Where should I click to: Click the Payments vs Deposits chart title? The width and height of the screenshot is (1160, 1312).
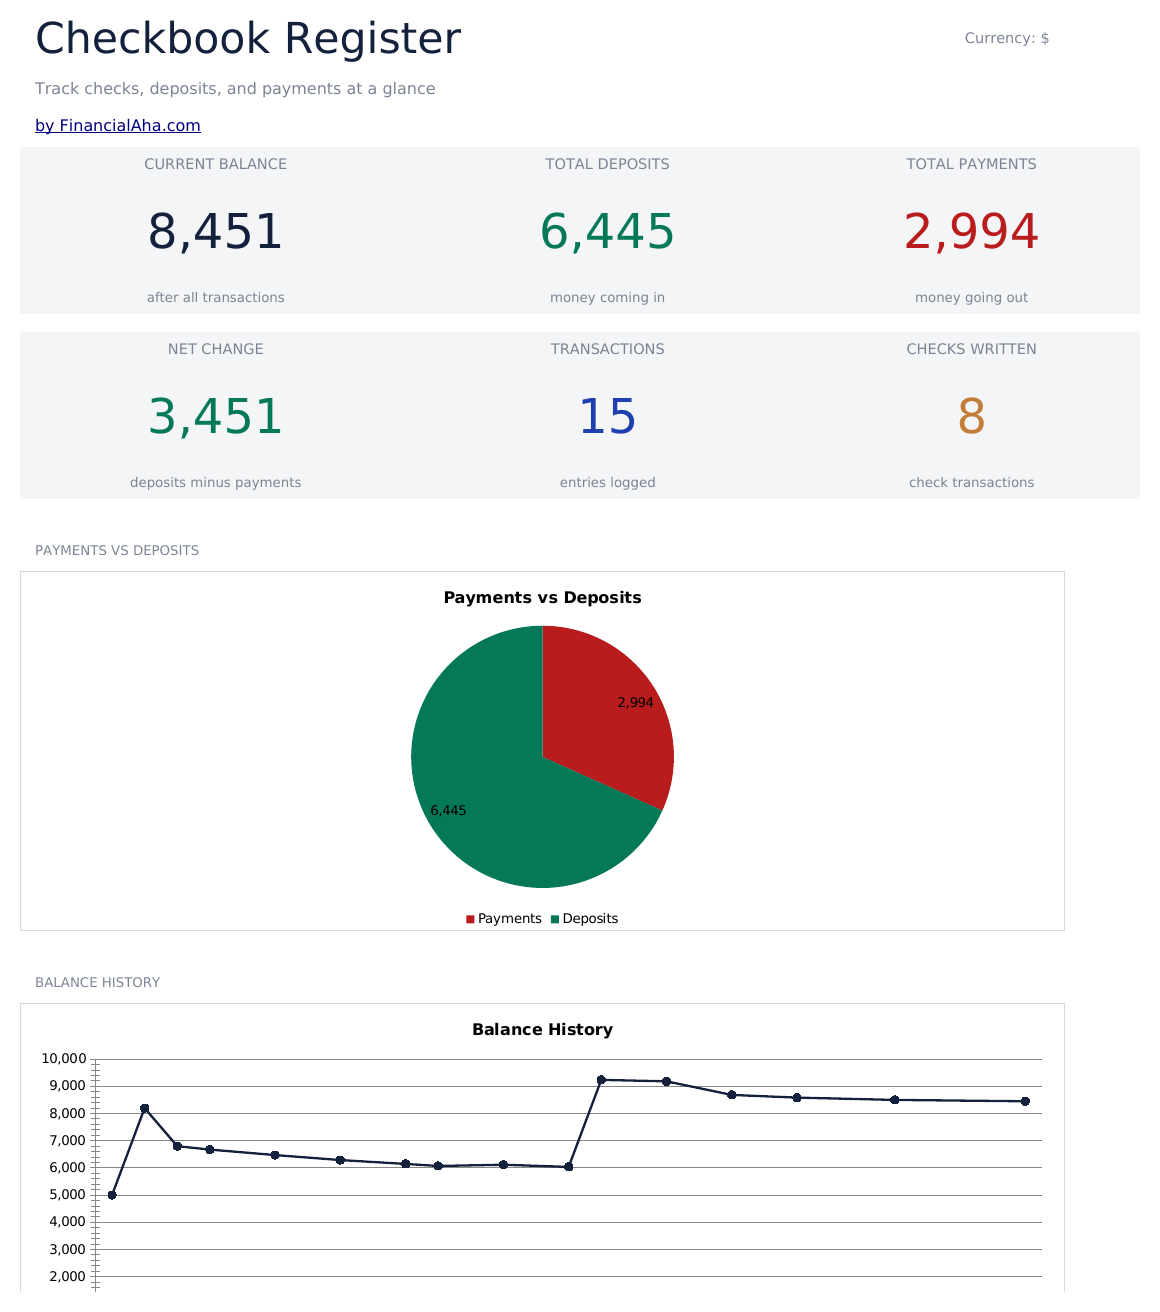point(542,597)
